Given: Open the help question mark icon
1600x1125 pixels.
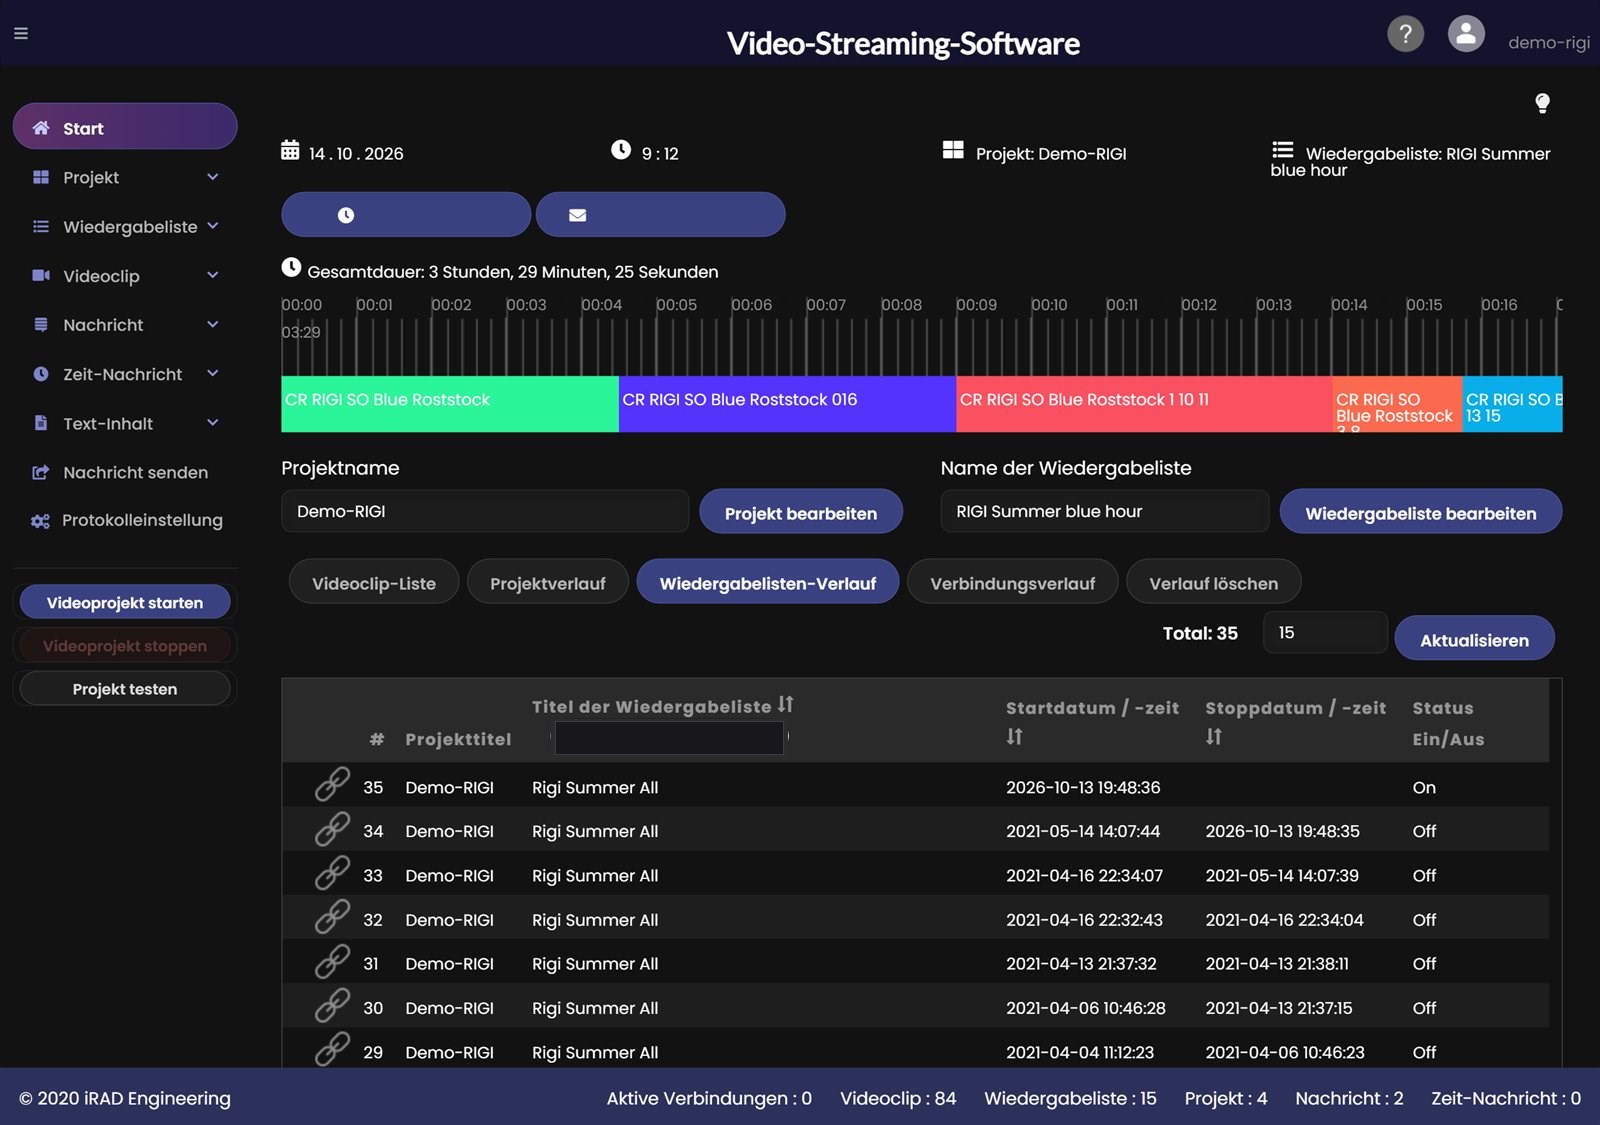Looking at the screenshot, I should tap(1405, 34).
